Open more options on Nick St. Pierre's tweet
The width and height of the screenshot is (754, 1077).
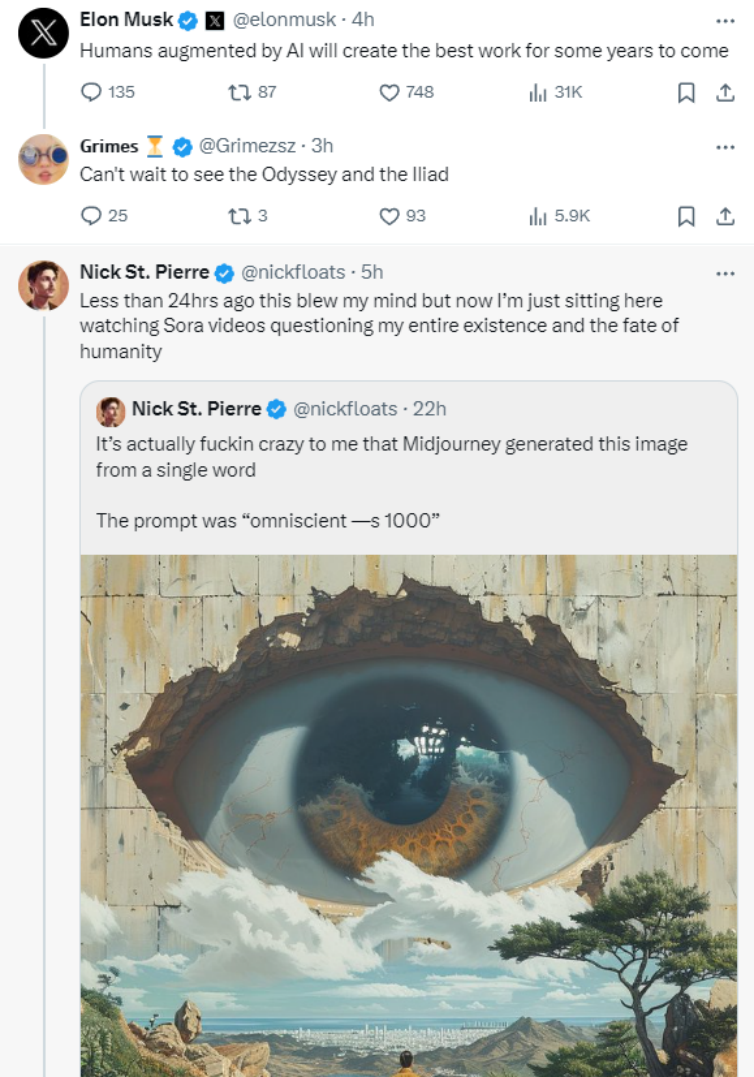[725, 273]
